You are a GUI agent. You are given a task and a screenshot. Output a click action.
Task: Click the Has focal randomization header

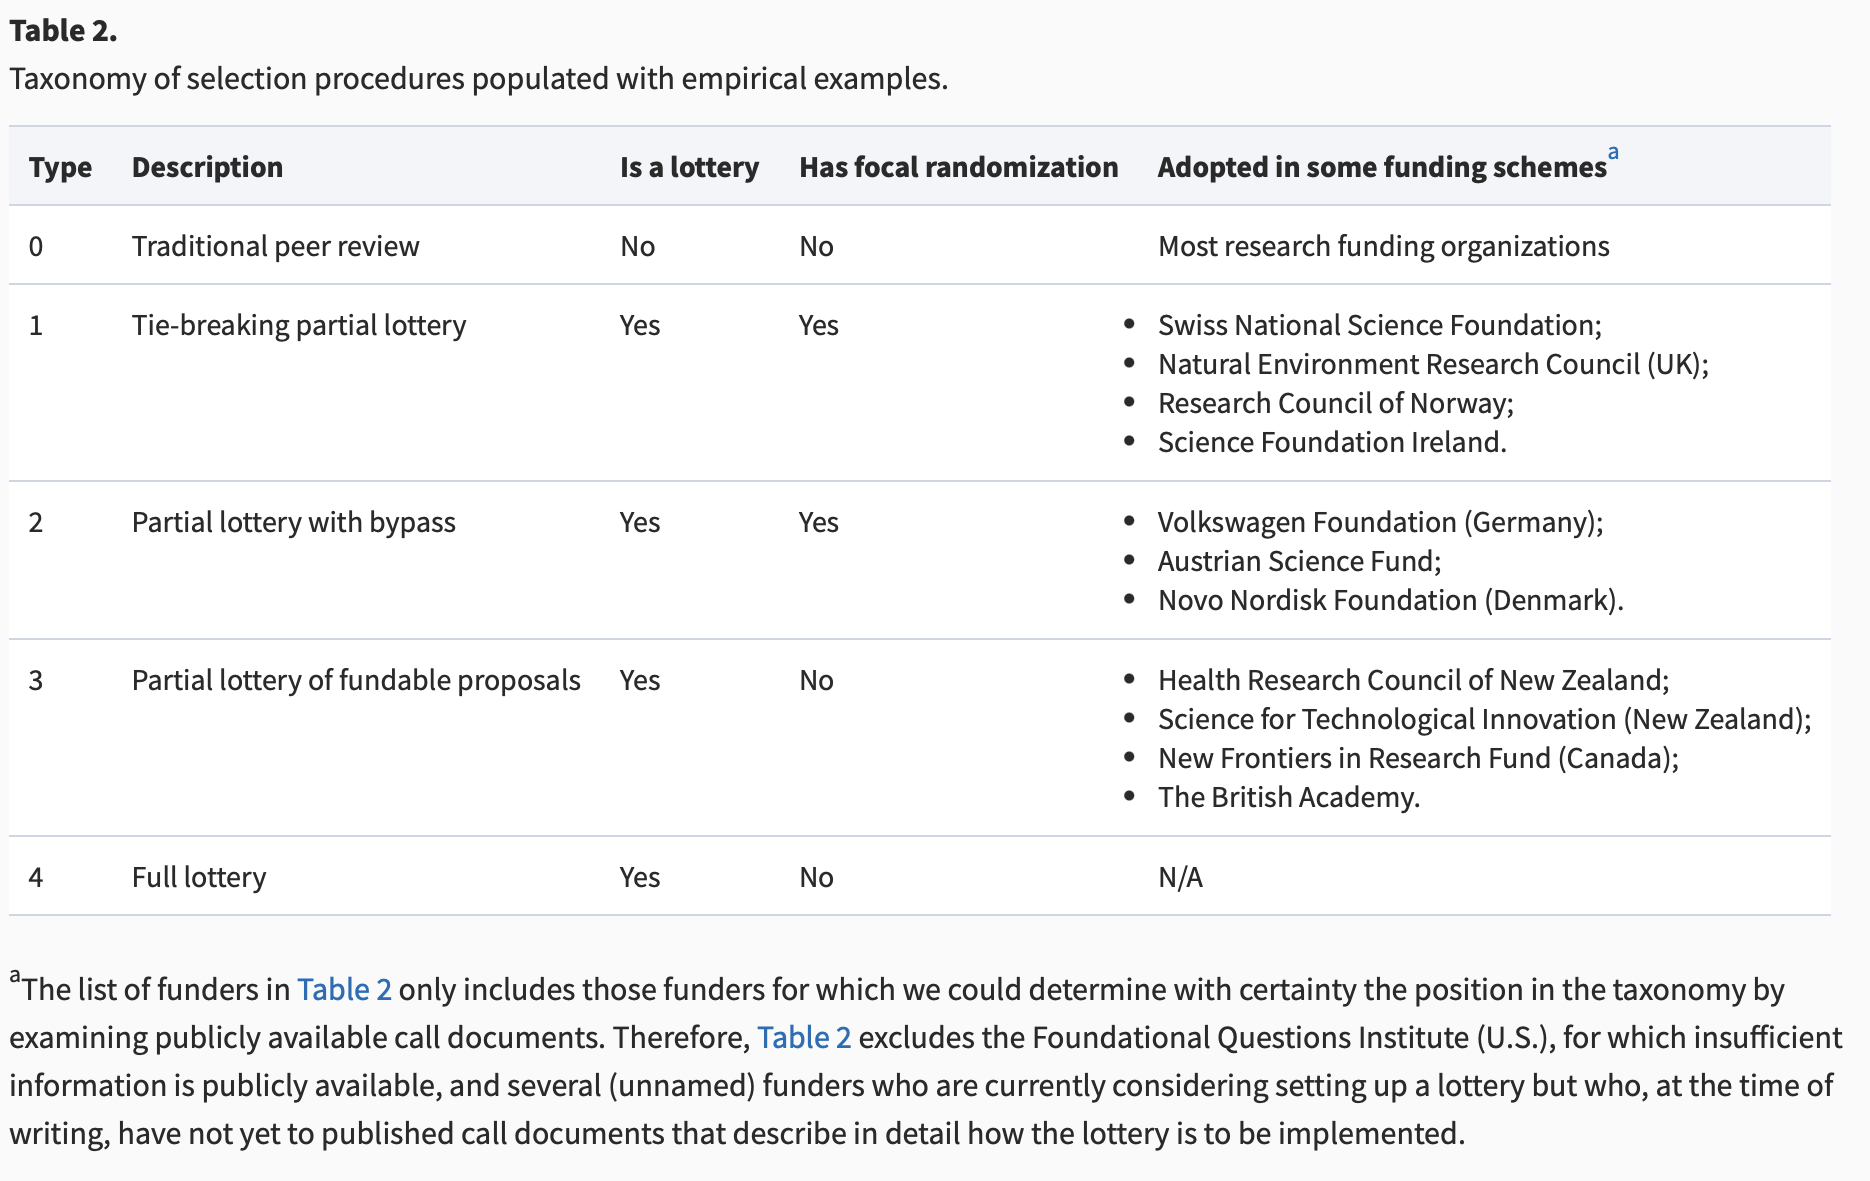pyautogui.click(x=957, y=167)
